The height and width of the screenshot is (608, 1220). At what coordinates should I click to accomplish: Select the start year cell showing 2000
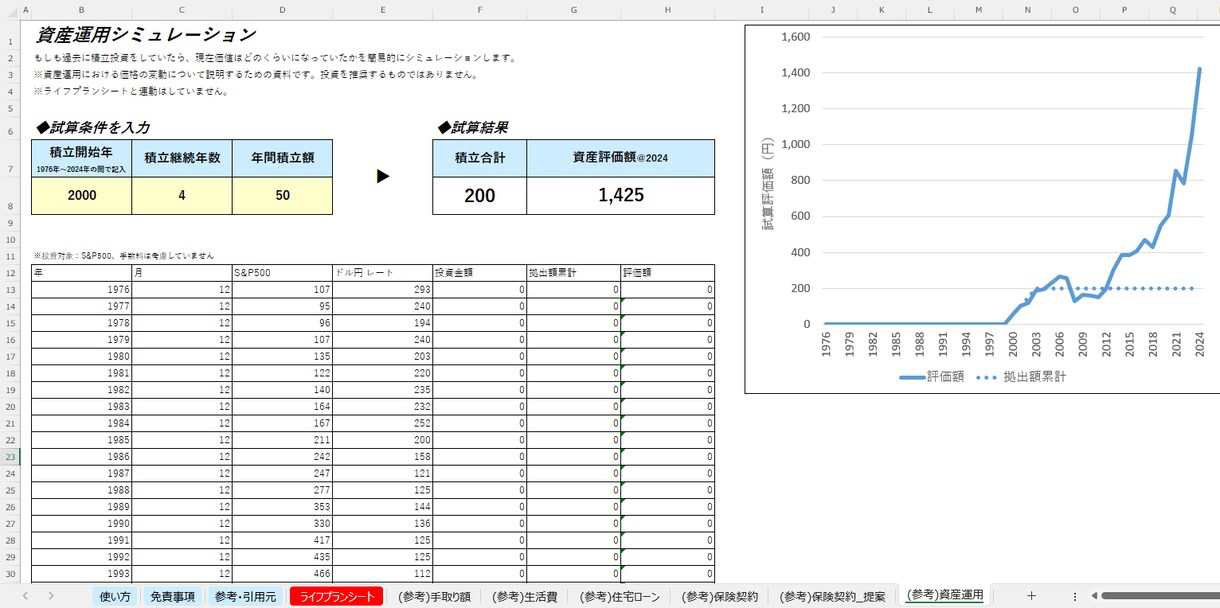coord(81,195)
